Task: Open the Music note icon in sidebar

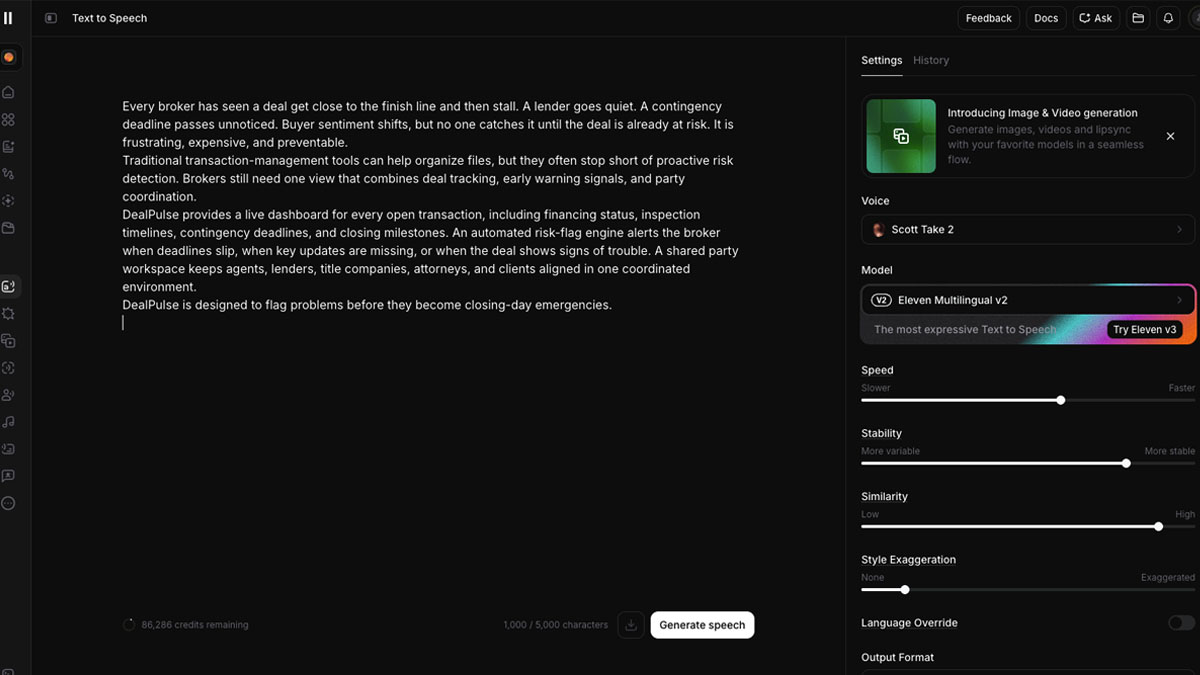Action: pyautogui.click(x=9, y=422)
